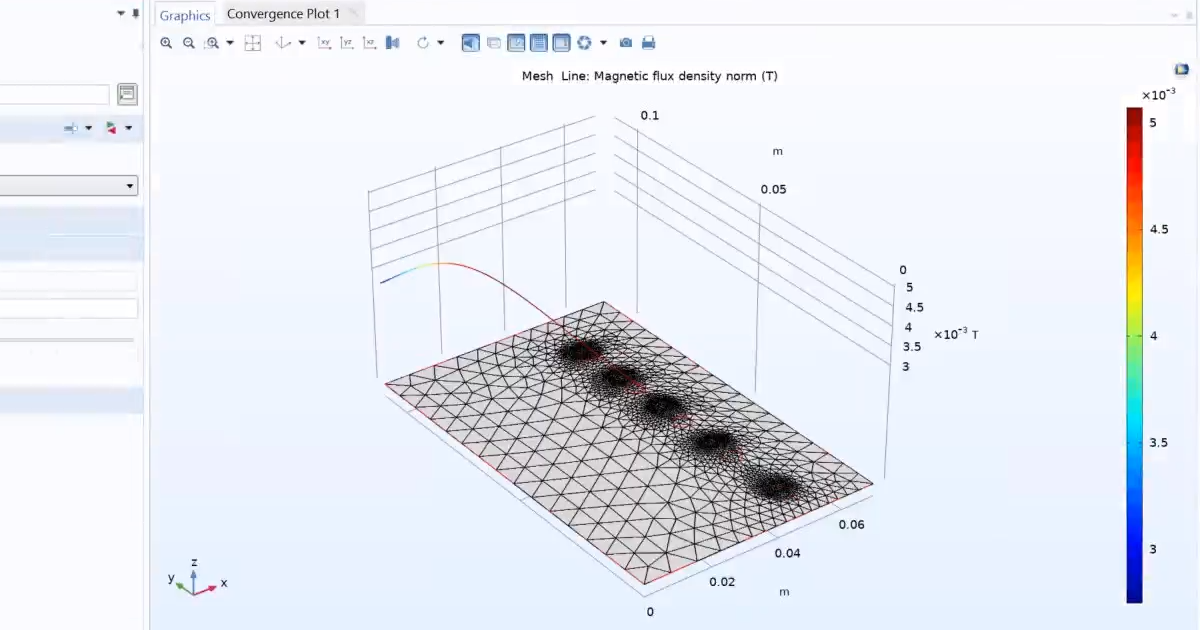
Task: Click the Go to Default View icon
Action: point(284,42)
